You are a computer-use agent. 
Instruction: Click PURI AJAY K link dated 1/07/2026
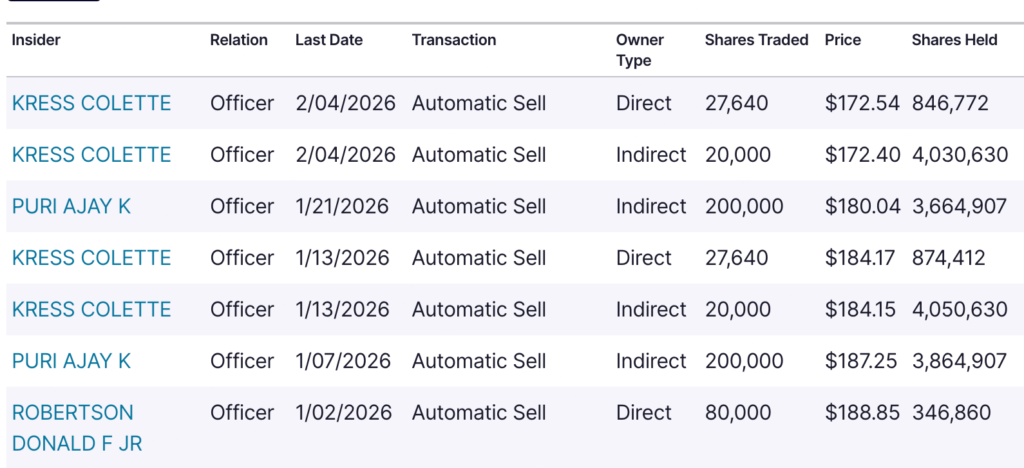pyautogui.click(x=71, y=361)
